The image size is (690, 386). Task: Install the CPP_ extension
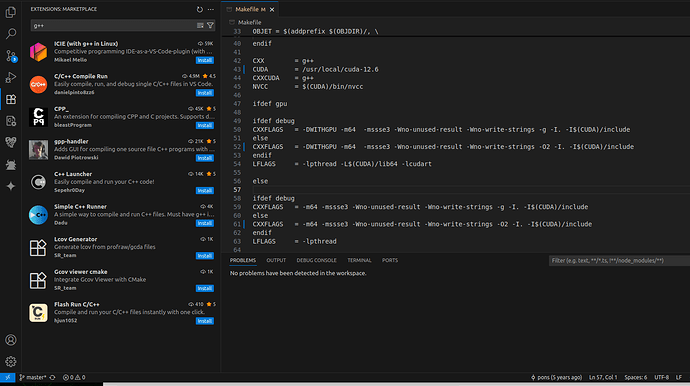coord(205,125)
